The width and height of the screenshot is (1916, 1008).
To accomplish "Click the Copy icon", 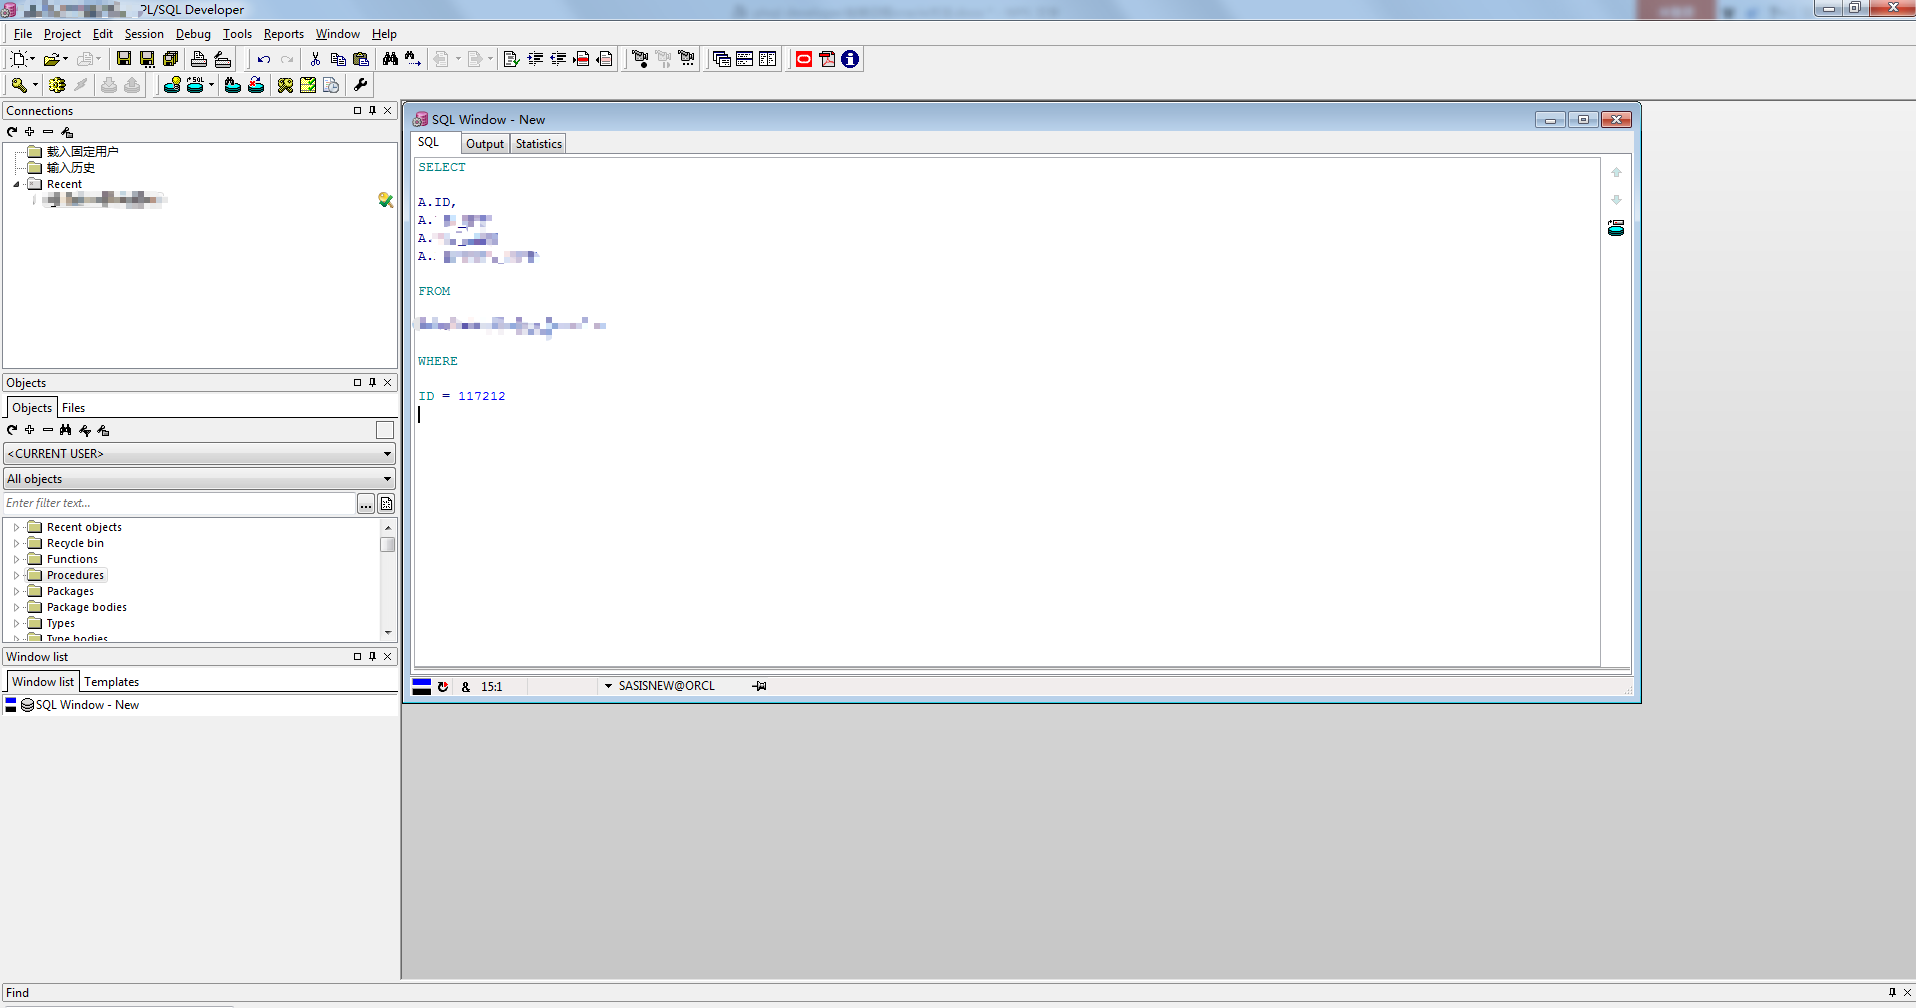I will [338, 59].
